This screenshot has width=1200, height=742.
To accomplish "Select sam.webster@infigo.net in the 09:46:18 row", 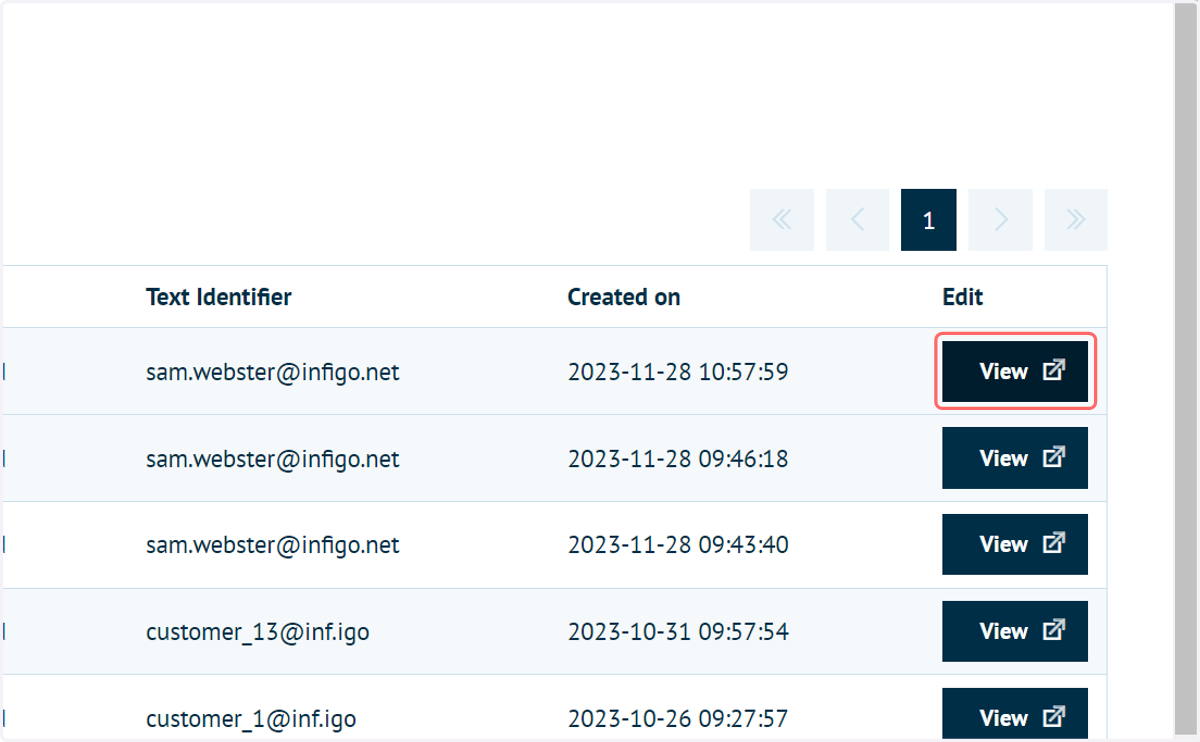I will click(x=273, y=459).
